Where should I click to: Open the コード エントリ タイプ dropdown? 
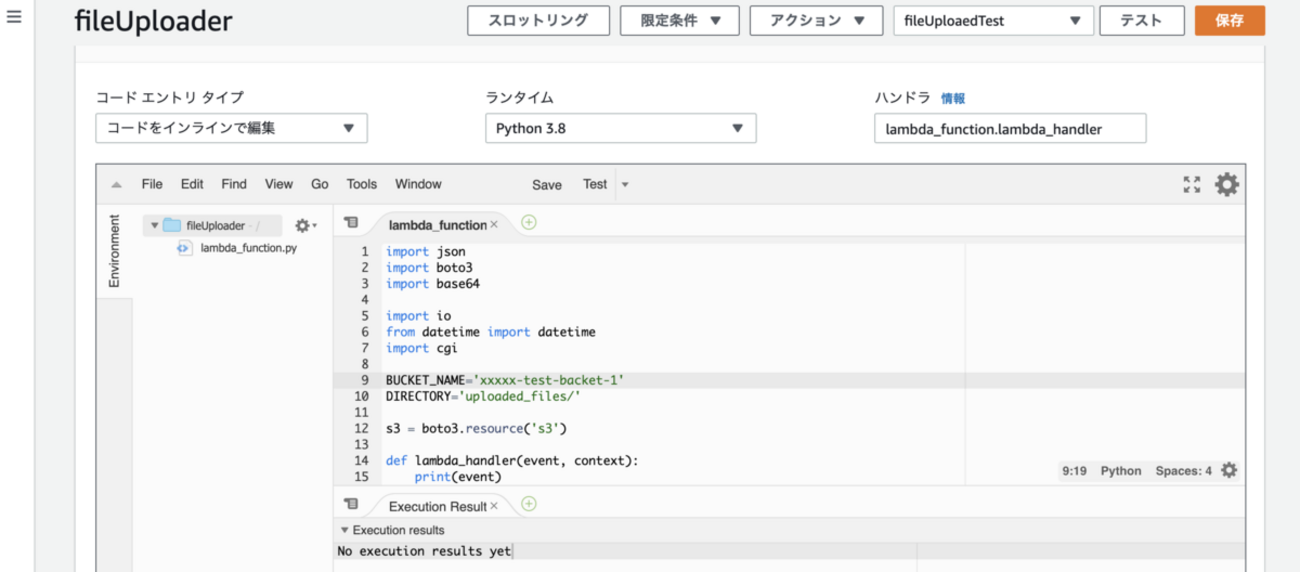[x=231, y=128]
